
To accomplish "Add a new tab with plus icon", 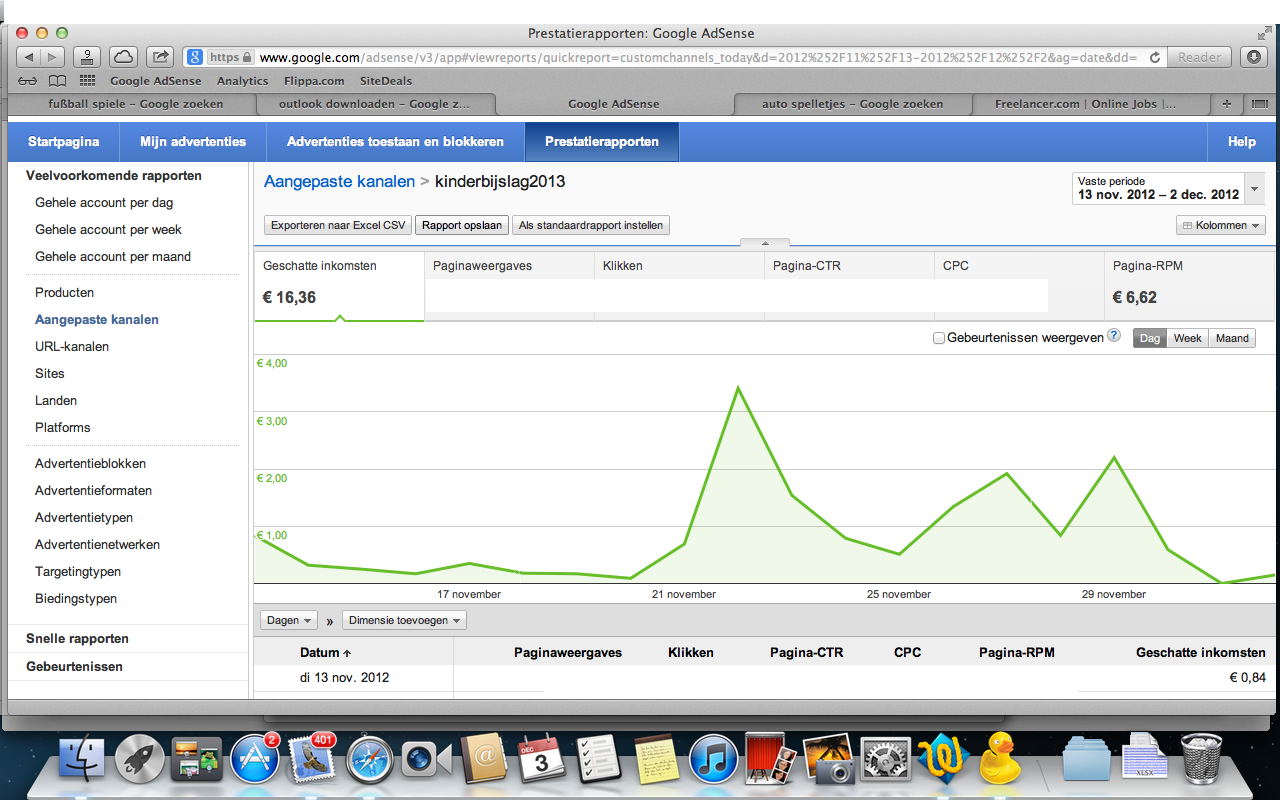I will (1226, 103).
